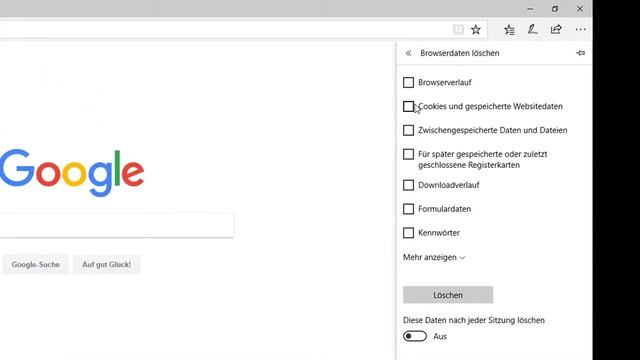
Task: Check the Kennwörter checkbox
Action: point(408,233)
